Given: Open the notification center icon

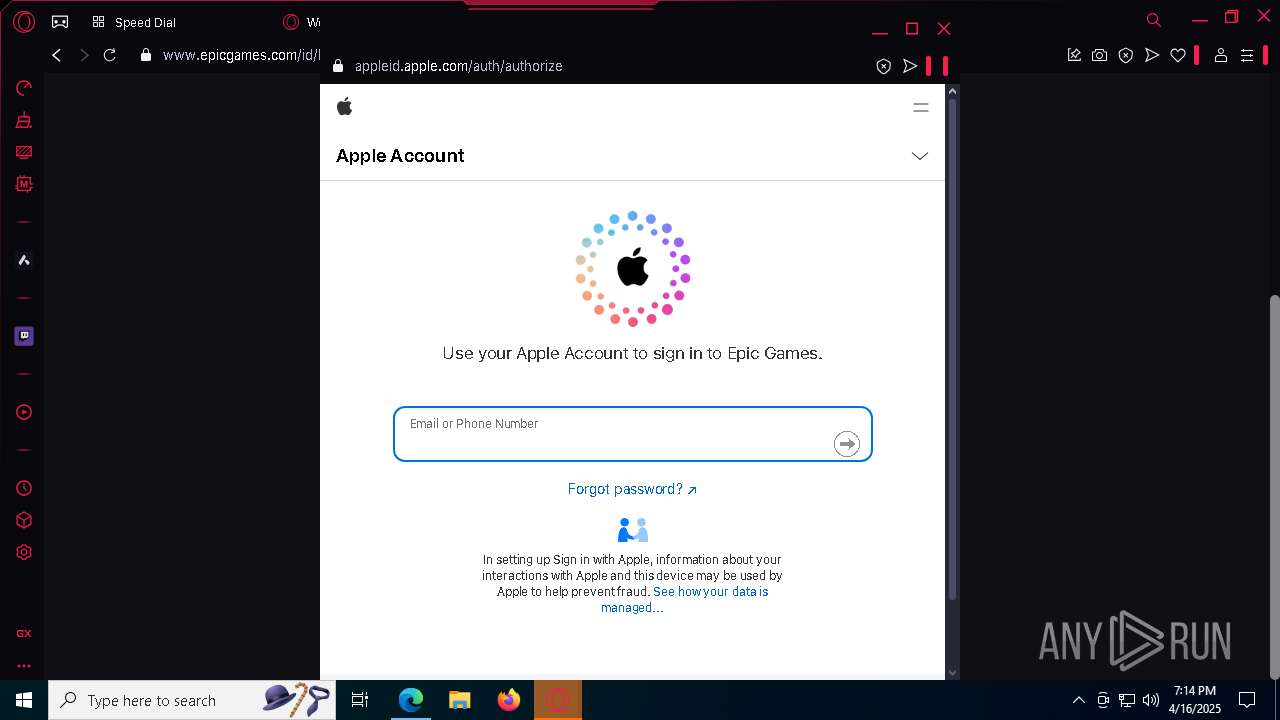Looking at the screenshot, I should [1247, 700].
